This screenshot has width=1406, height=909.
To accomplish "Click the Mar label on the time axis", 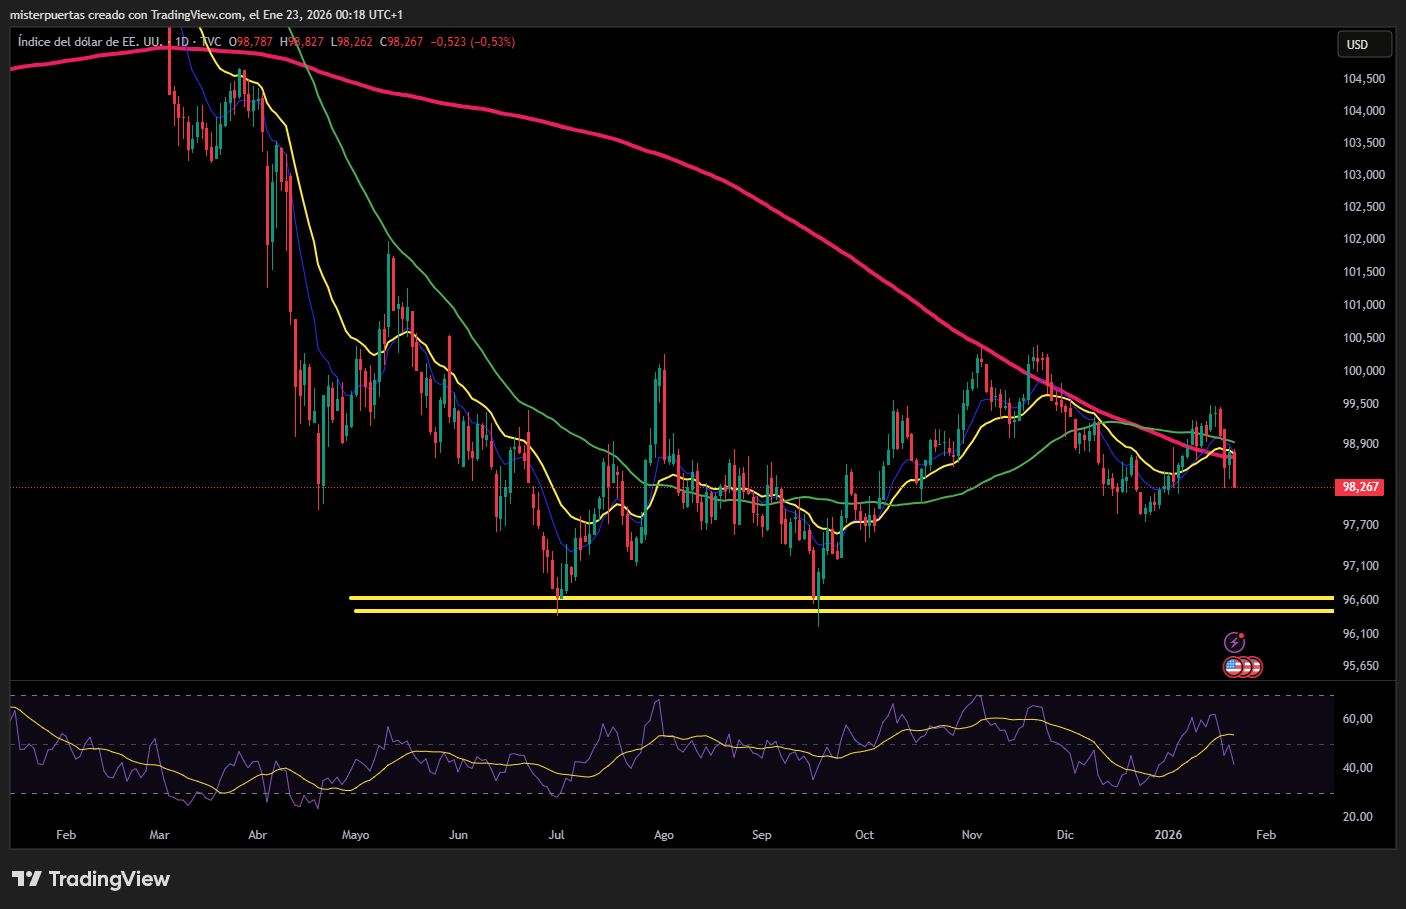I will (x=159, y=835).
